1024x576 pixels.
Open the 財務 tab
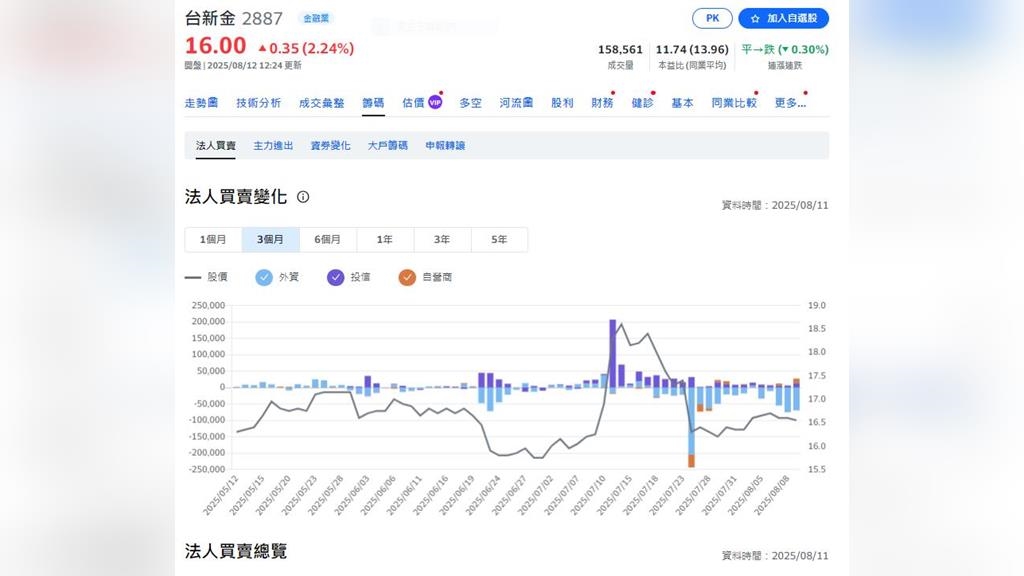pyautogui.click(x=602, y=103)
